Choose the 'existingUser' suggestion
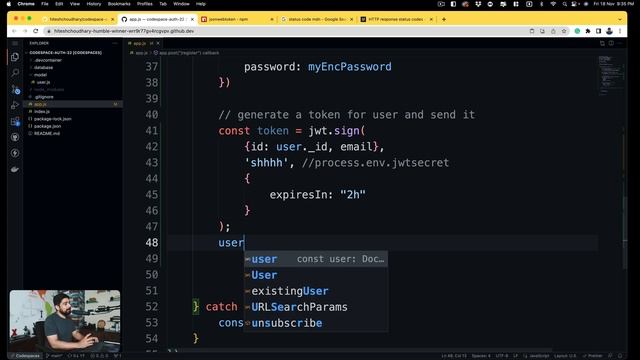 pos(316,291)
